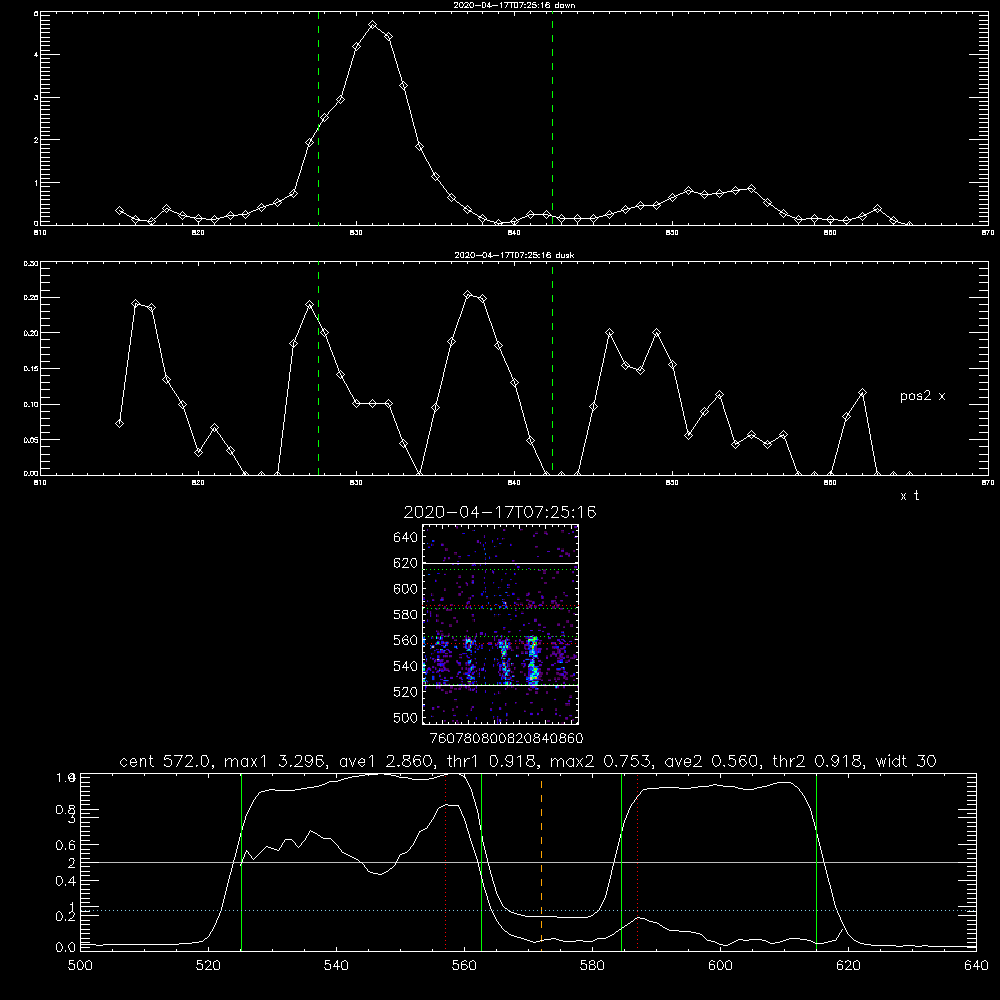Select the right green dashed line in dawn plot

point(552,118)
